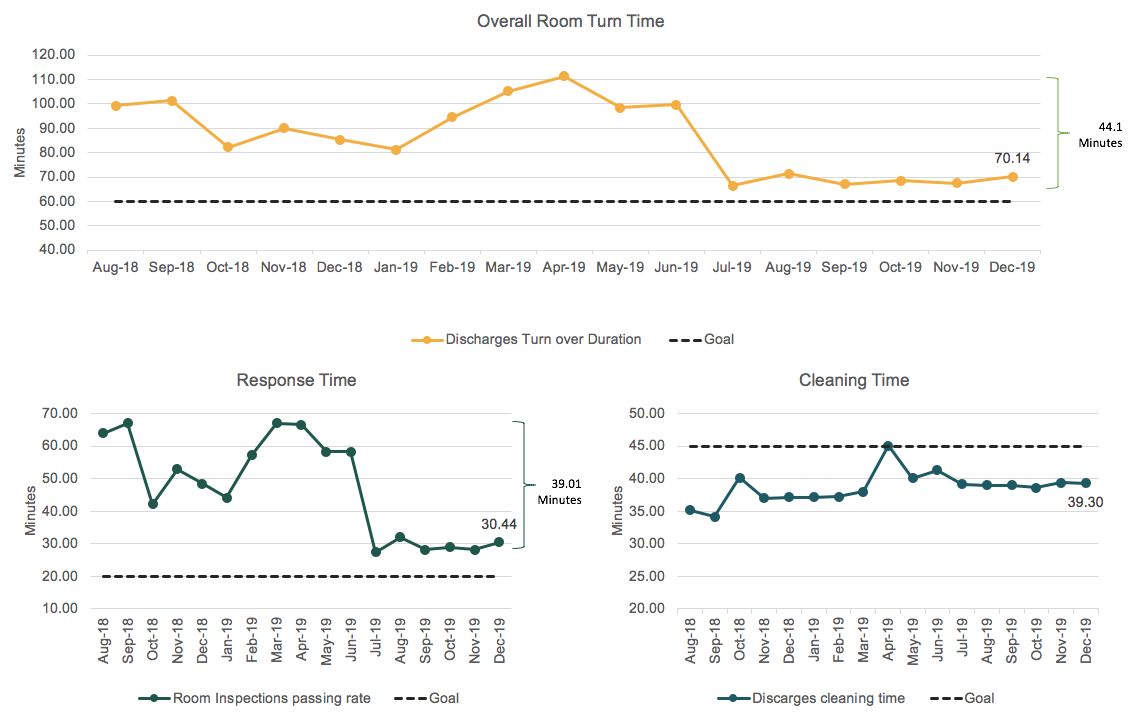The width and height of the screenshot is (1138, 722).
Task: Select the Jul-19 marker on the orange line
Action: click(x=733, y=186)
